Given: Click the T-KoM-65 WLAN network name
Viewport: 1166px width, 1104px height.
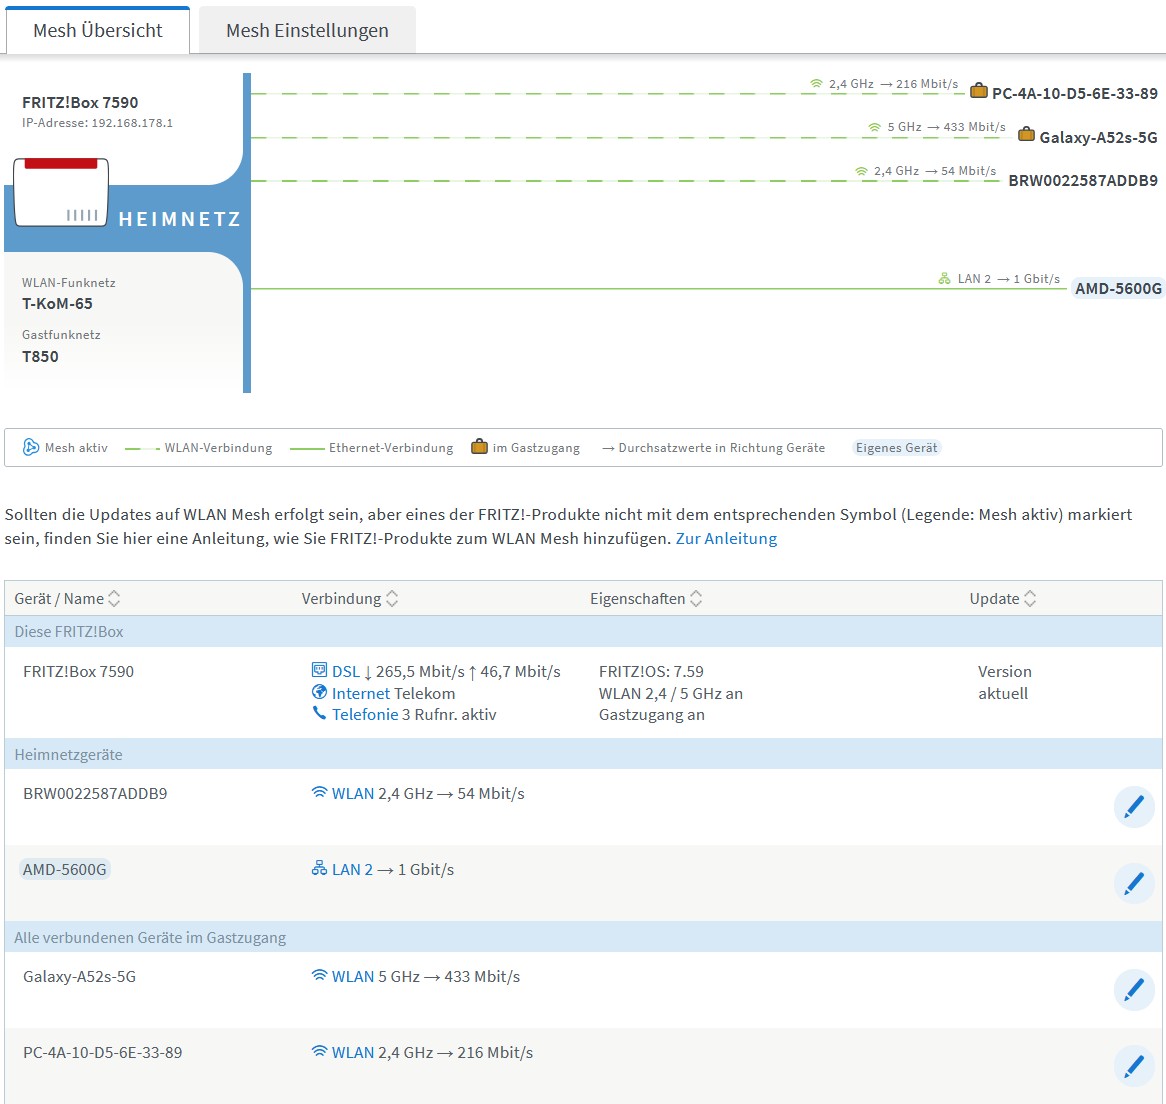Looking at the screenshot, I should coord(57,303).
